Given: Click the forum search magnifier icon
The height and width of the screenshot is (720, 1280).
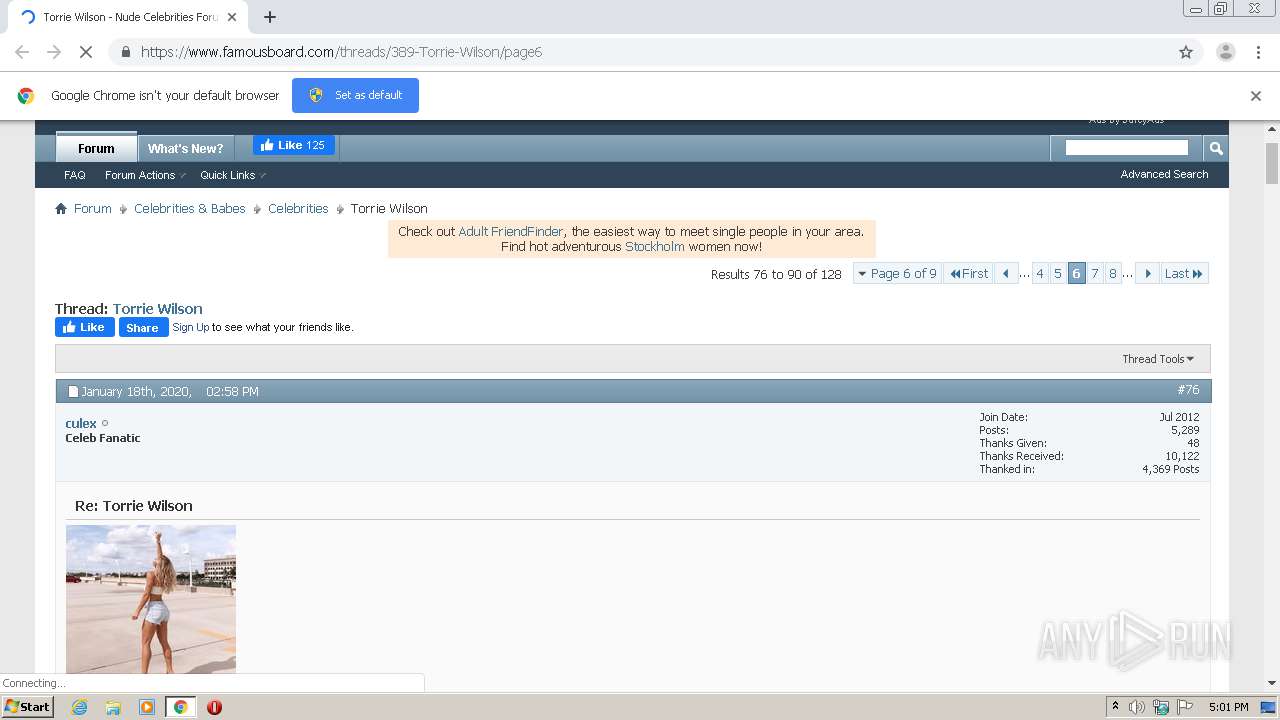Looking at the screenshot, I should point(1216,148).
